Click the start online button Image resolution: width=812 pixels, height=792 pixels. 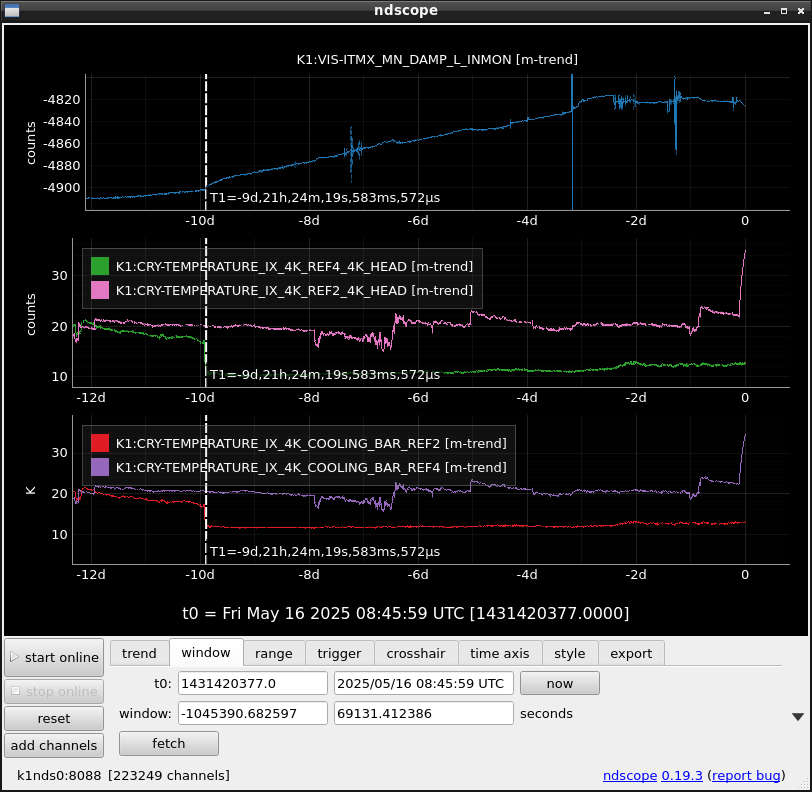pos(54,657)
